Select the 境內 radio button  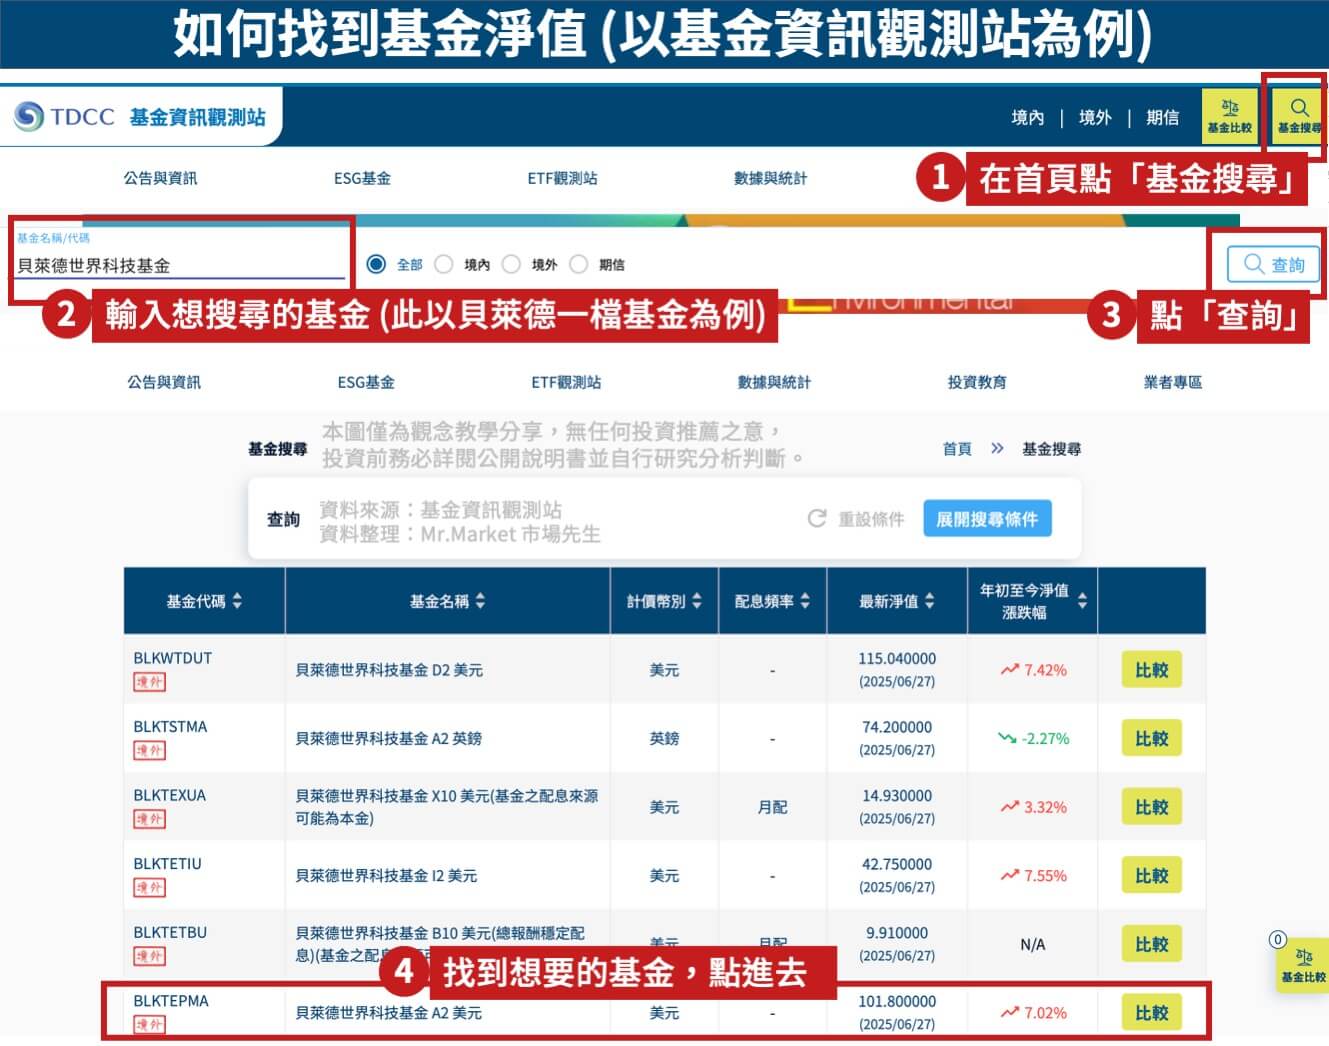coord(444,264)
